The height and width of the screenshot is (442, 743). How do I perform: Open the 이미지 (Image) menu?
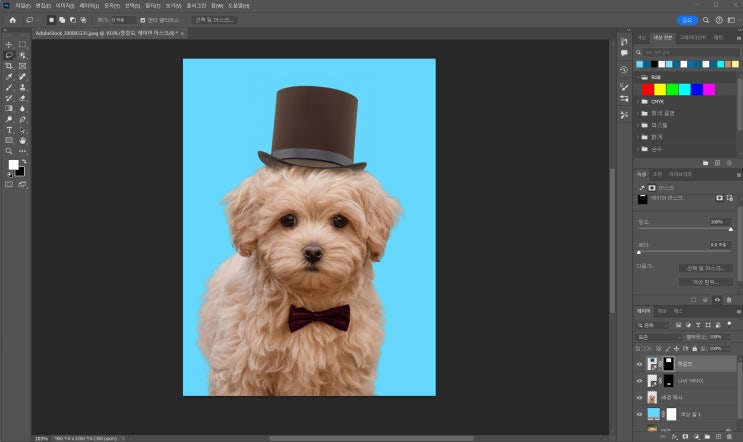pyautogui.click(x=64, y=5)
